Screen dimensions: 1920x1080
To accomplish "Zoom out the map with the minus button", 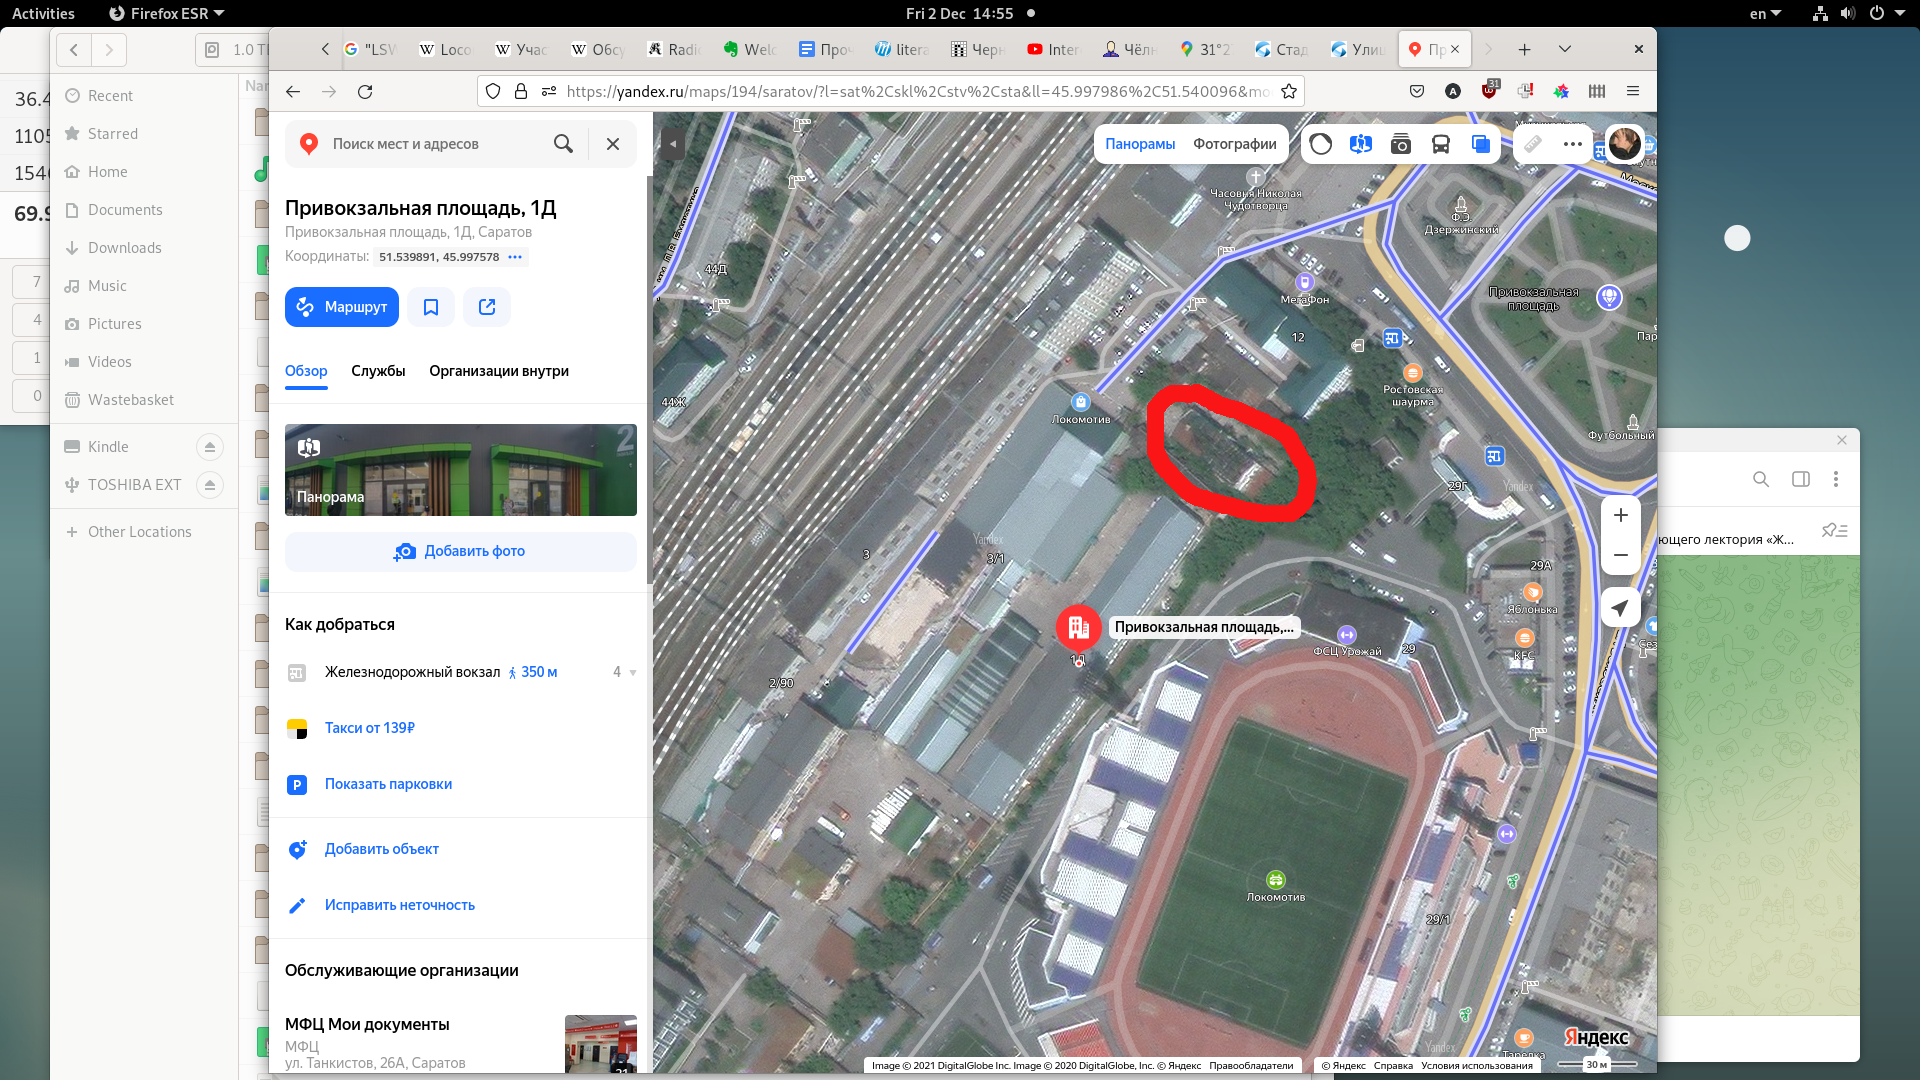I will (1621, 555).
